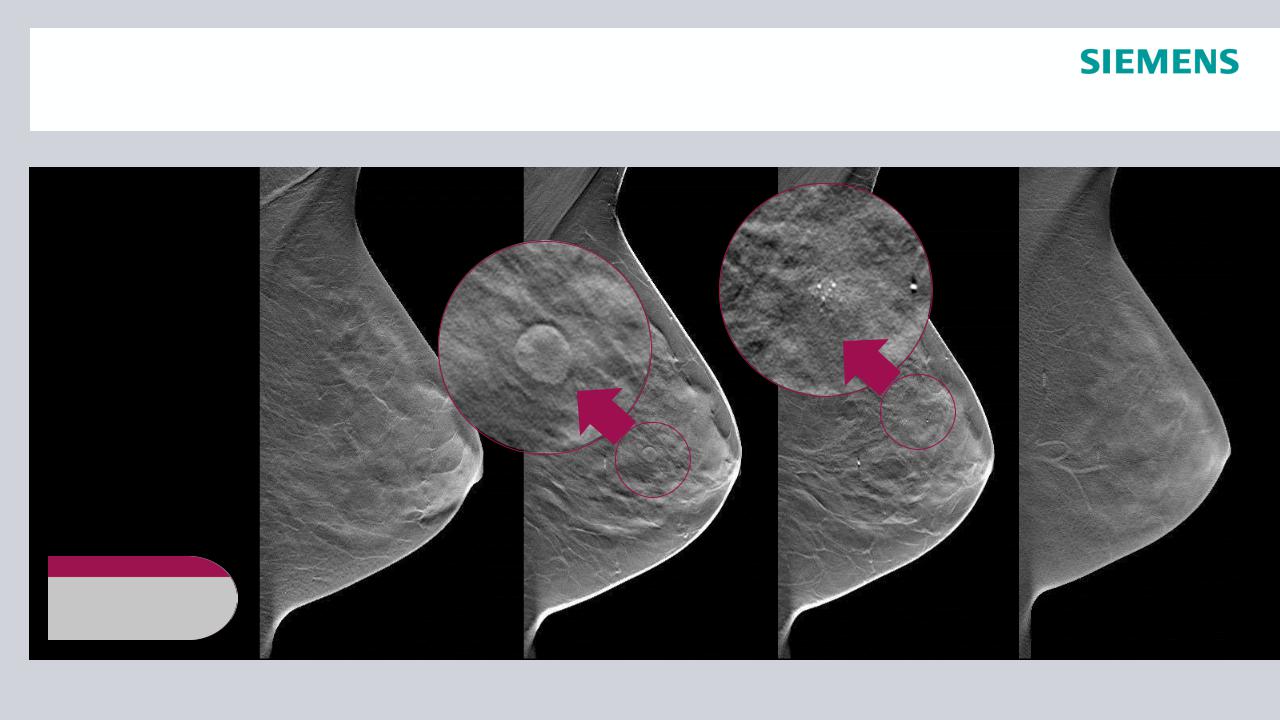Click the small bright marker in the blurry mammogram
Screen dimensions: 1280x720
(1043, 379)
